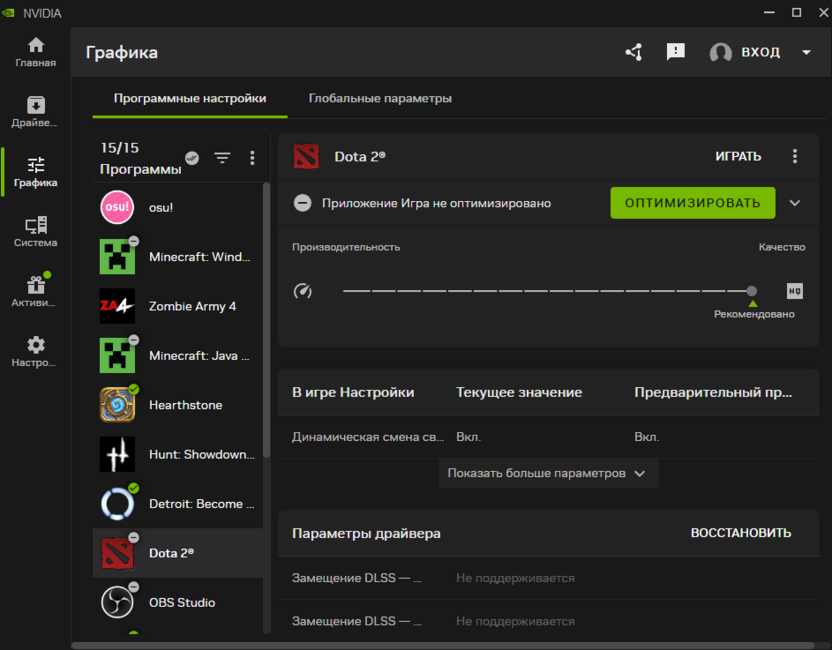The height and width of the screenshot is (650, 832).
Task: Switch to Глобальные параметры tab
Action: (380, 99)
